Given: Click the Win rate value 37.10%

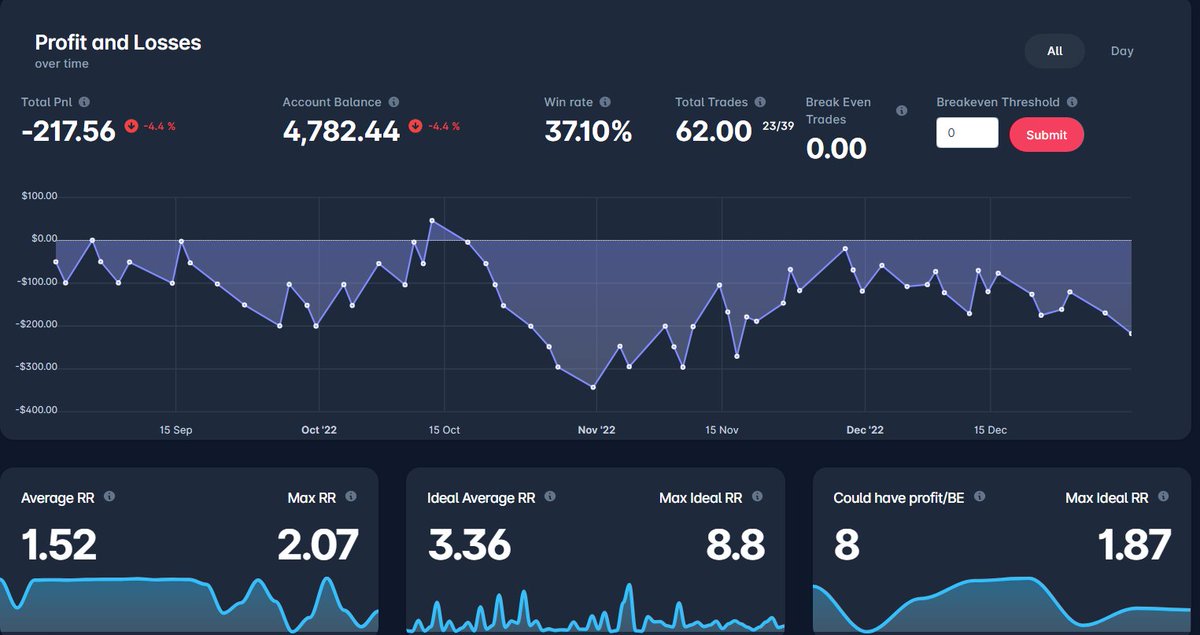Looking at the screenshot, I should click(588, 131).
